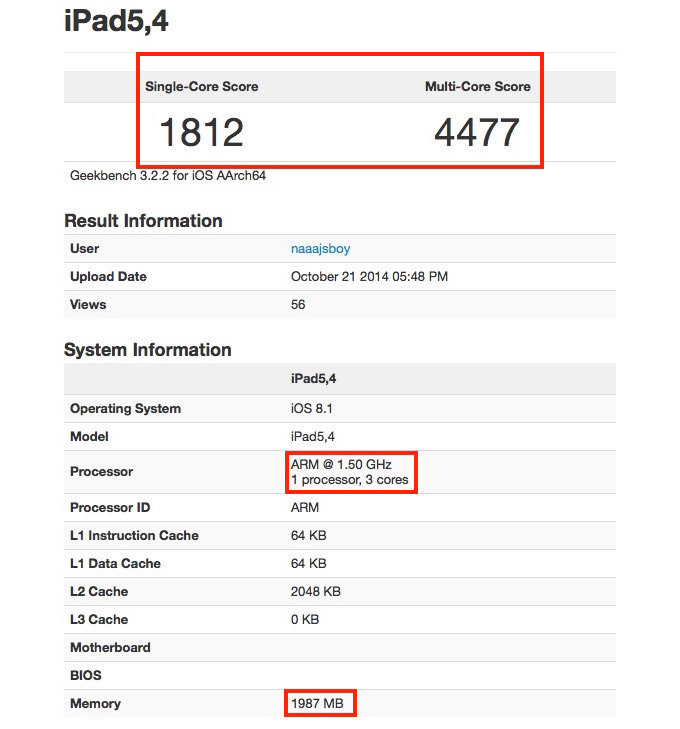The width and height of the screenshot is (680, 729).
Task: Select the 1987 MB memory value
Action: (317, 703)
